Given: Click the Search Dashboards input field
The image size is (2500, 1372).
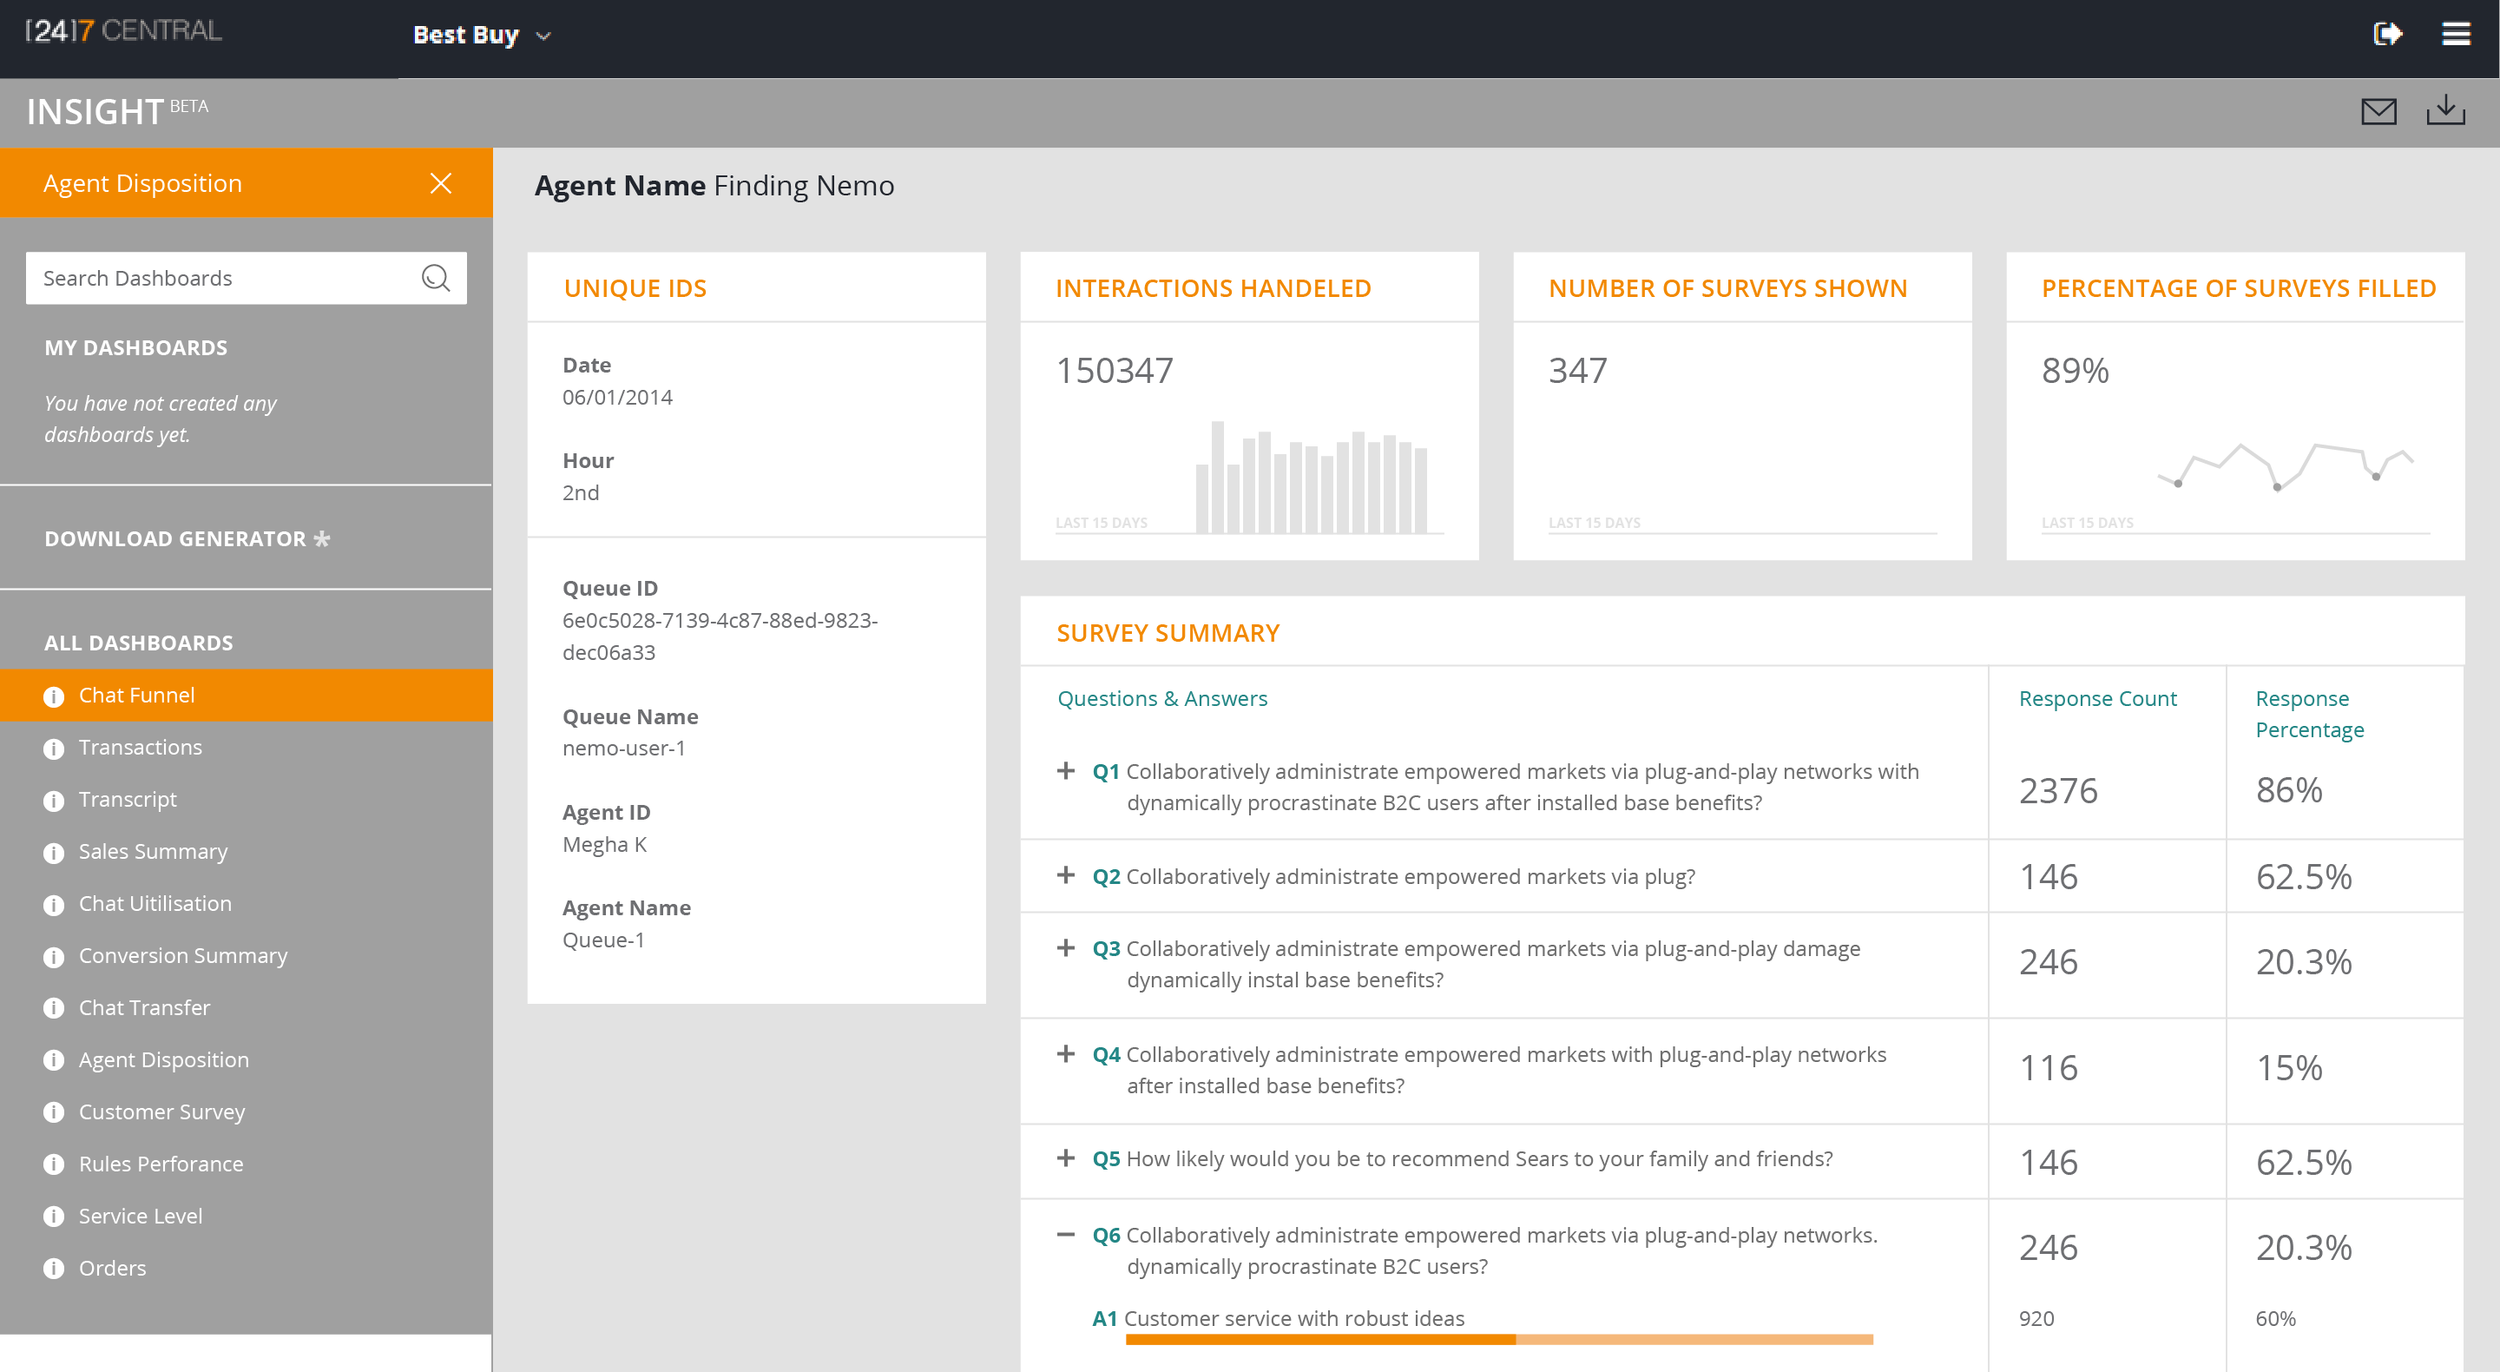Looking at the screenshot, I should pos(246,278).
